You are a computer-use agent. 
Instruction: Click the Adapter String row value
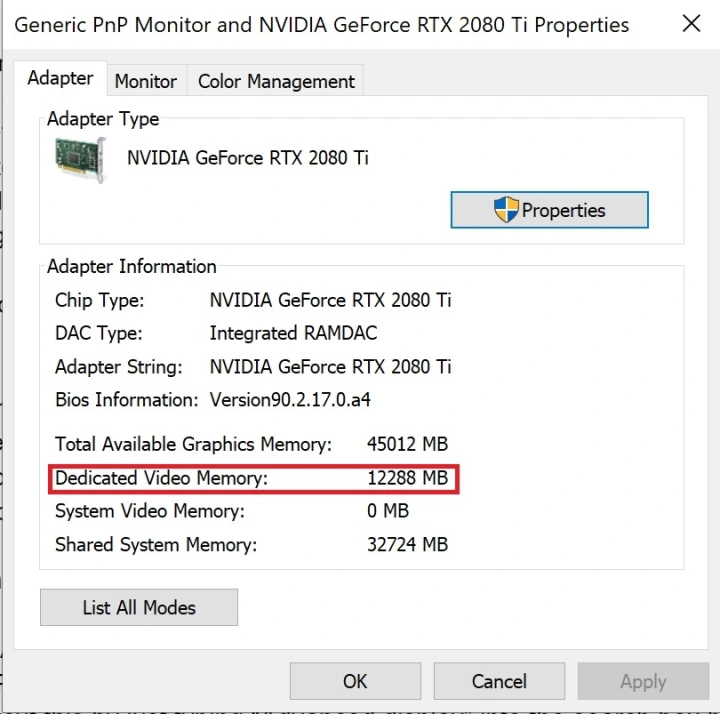click(330, 367)
